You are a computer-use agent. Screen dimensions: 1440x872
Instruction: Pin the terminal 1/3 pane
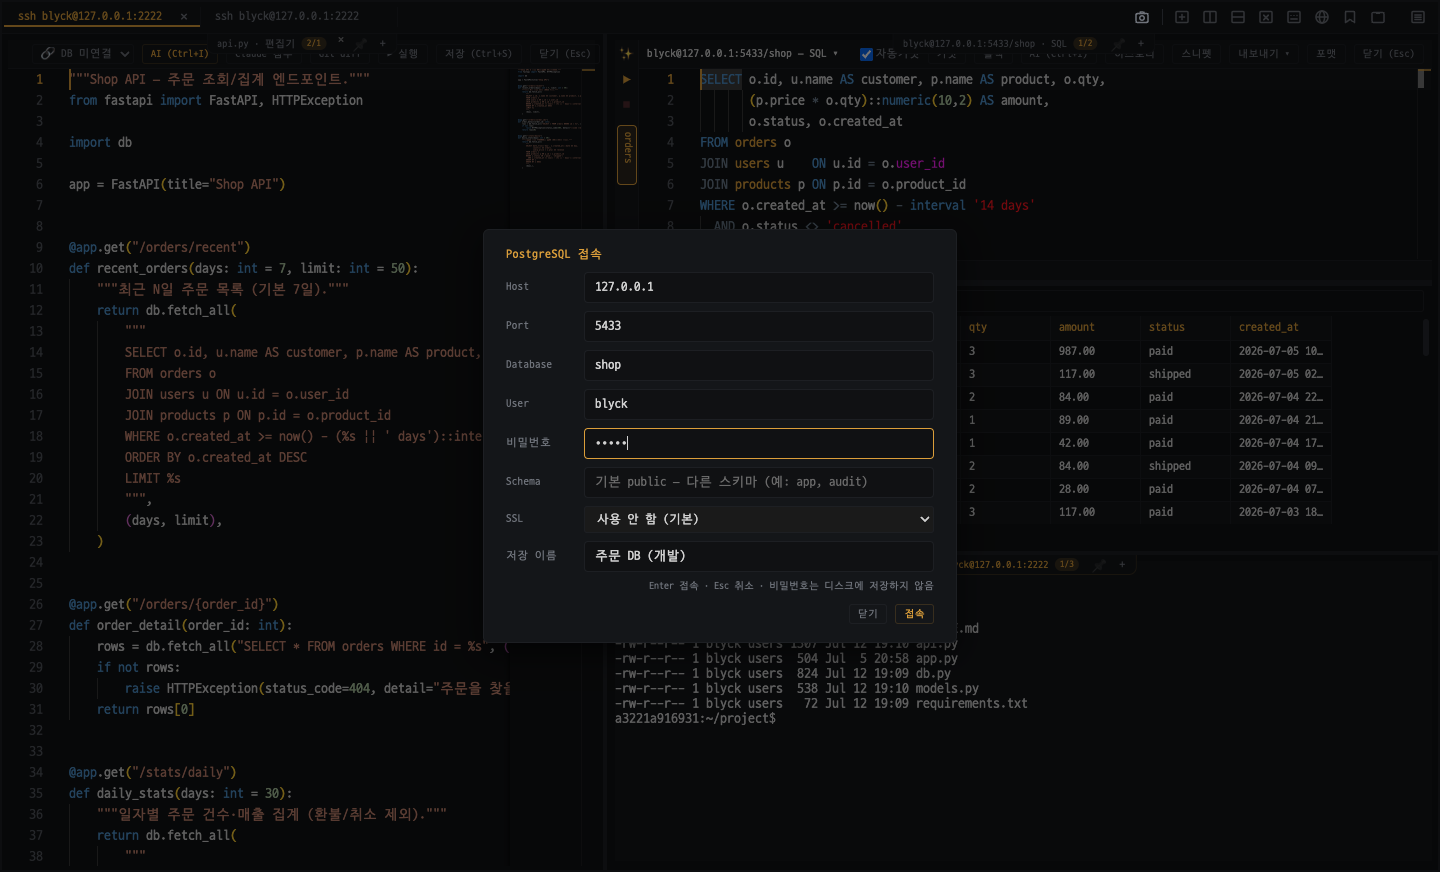pos(1099,565)
